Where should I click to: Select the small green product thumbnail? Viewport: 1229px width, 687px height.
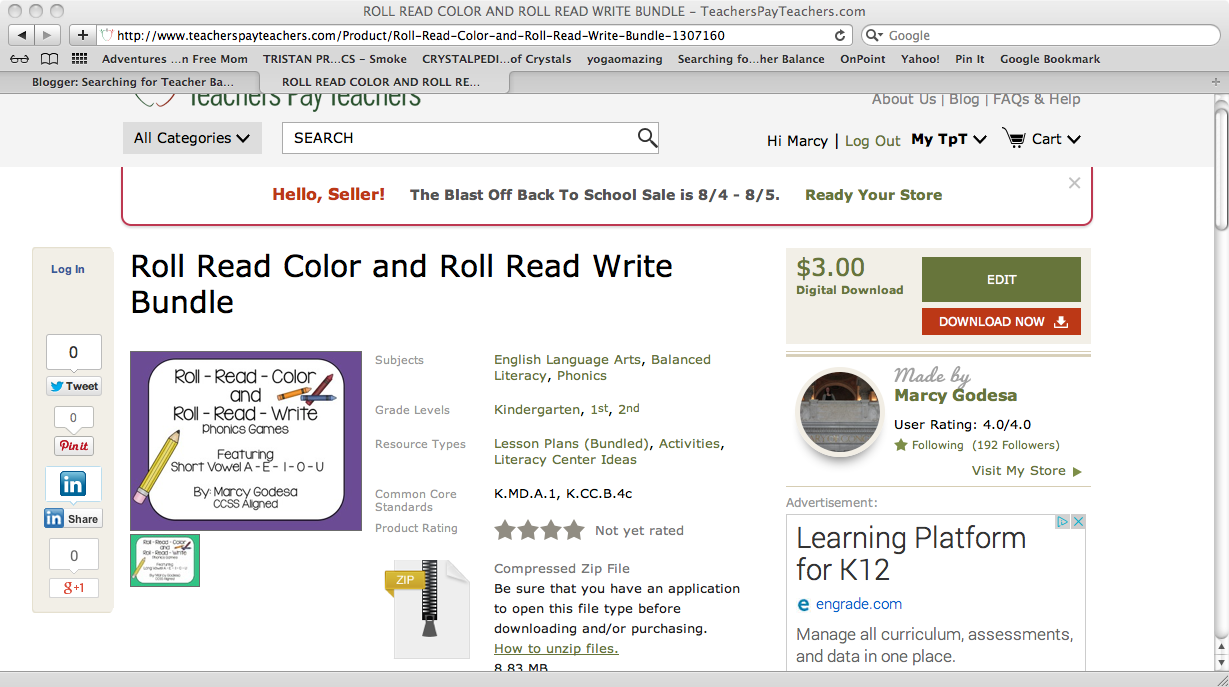click(165, 560)
